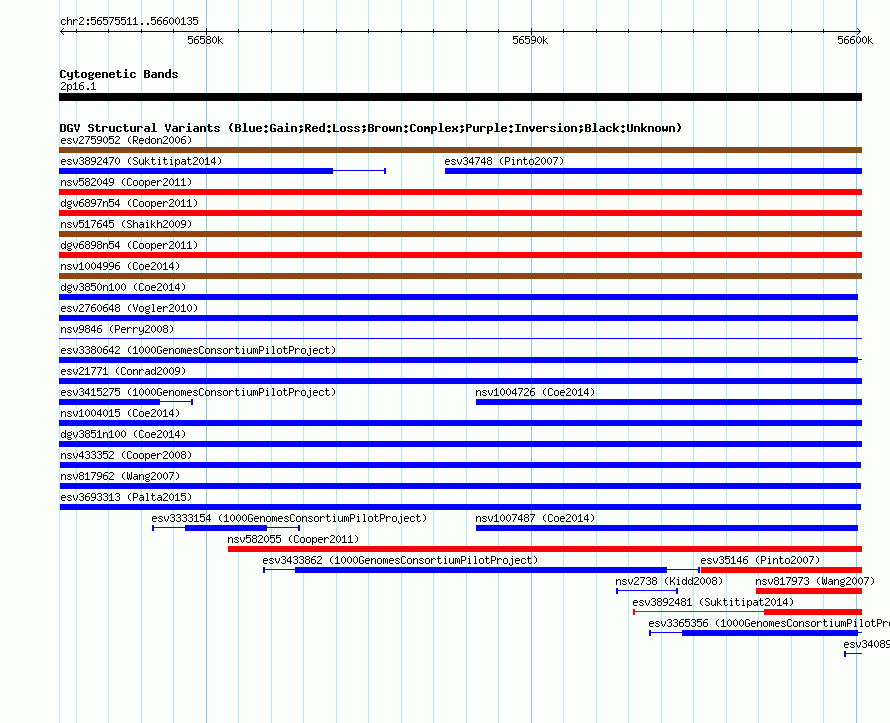The width and height of the screenshot is (890, 723).
Task: Click the chr2:56575511..56600135 region label
Action: tap(129, 21)
